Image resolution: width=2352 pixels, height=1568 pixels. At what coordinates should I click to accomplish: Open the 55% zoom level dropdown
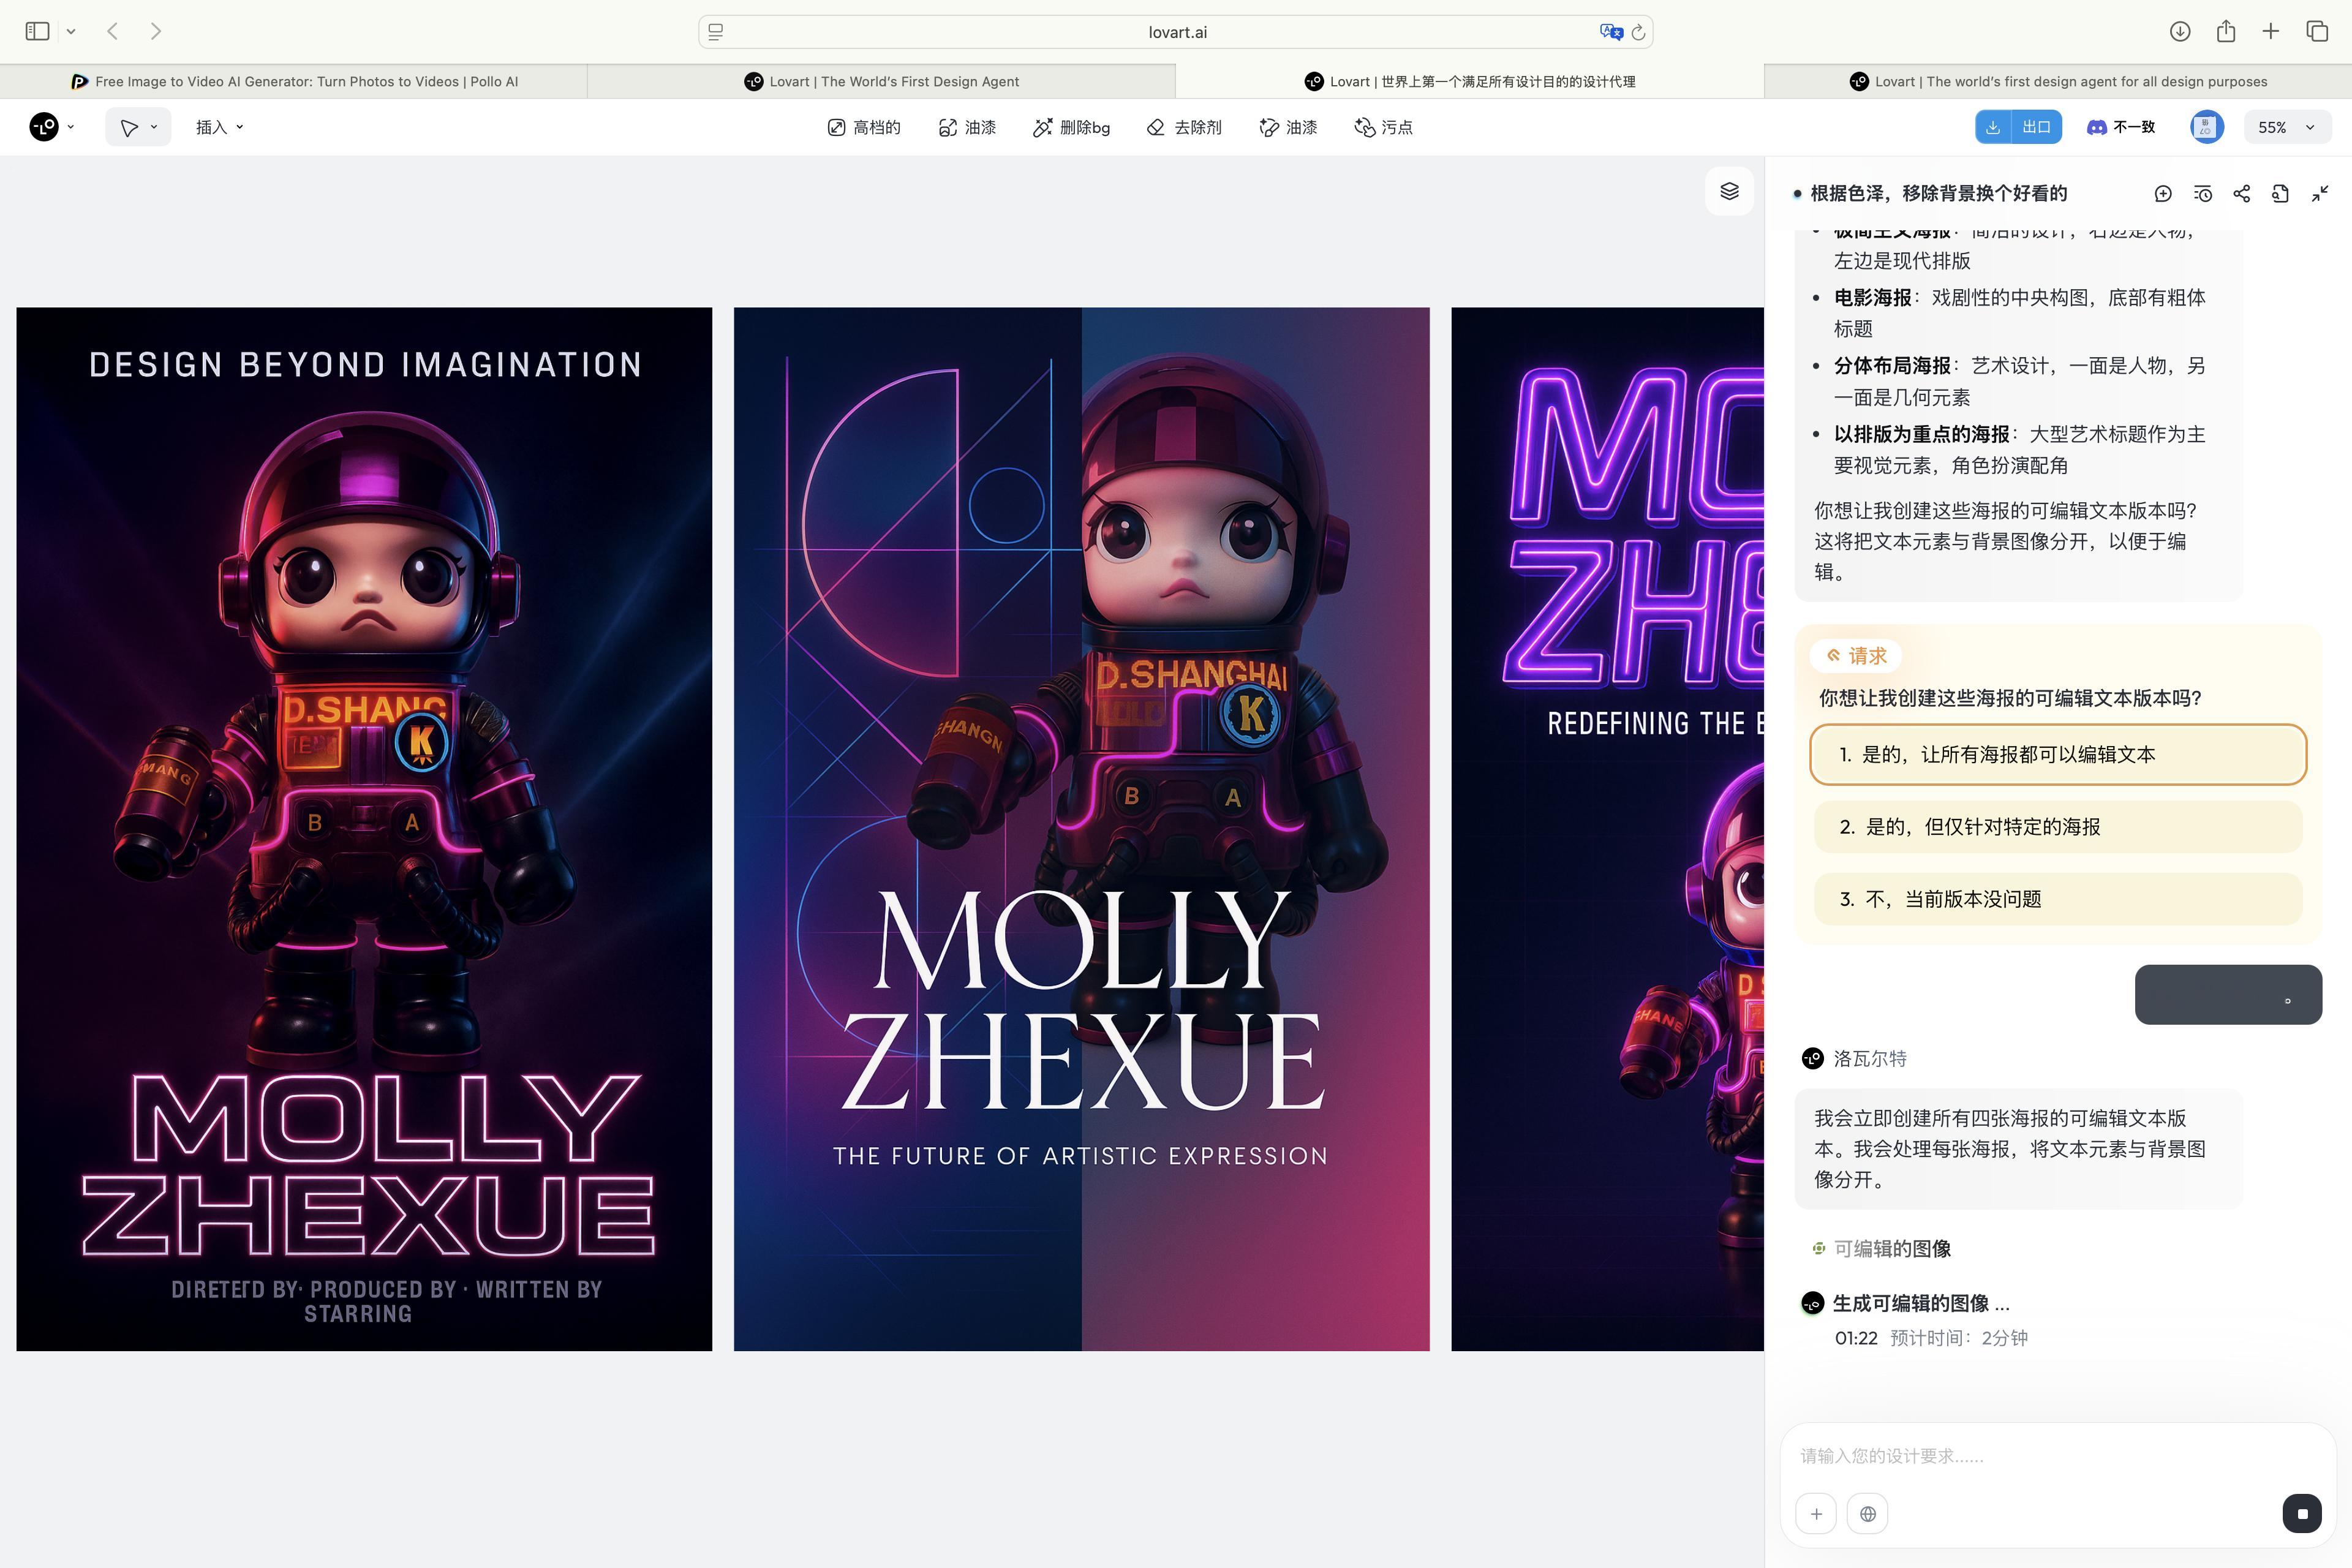(x=2288, y=127)
